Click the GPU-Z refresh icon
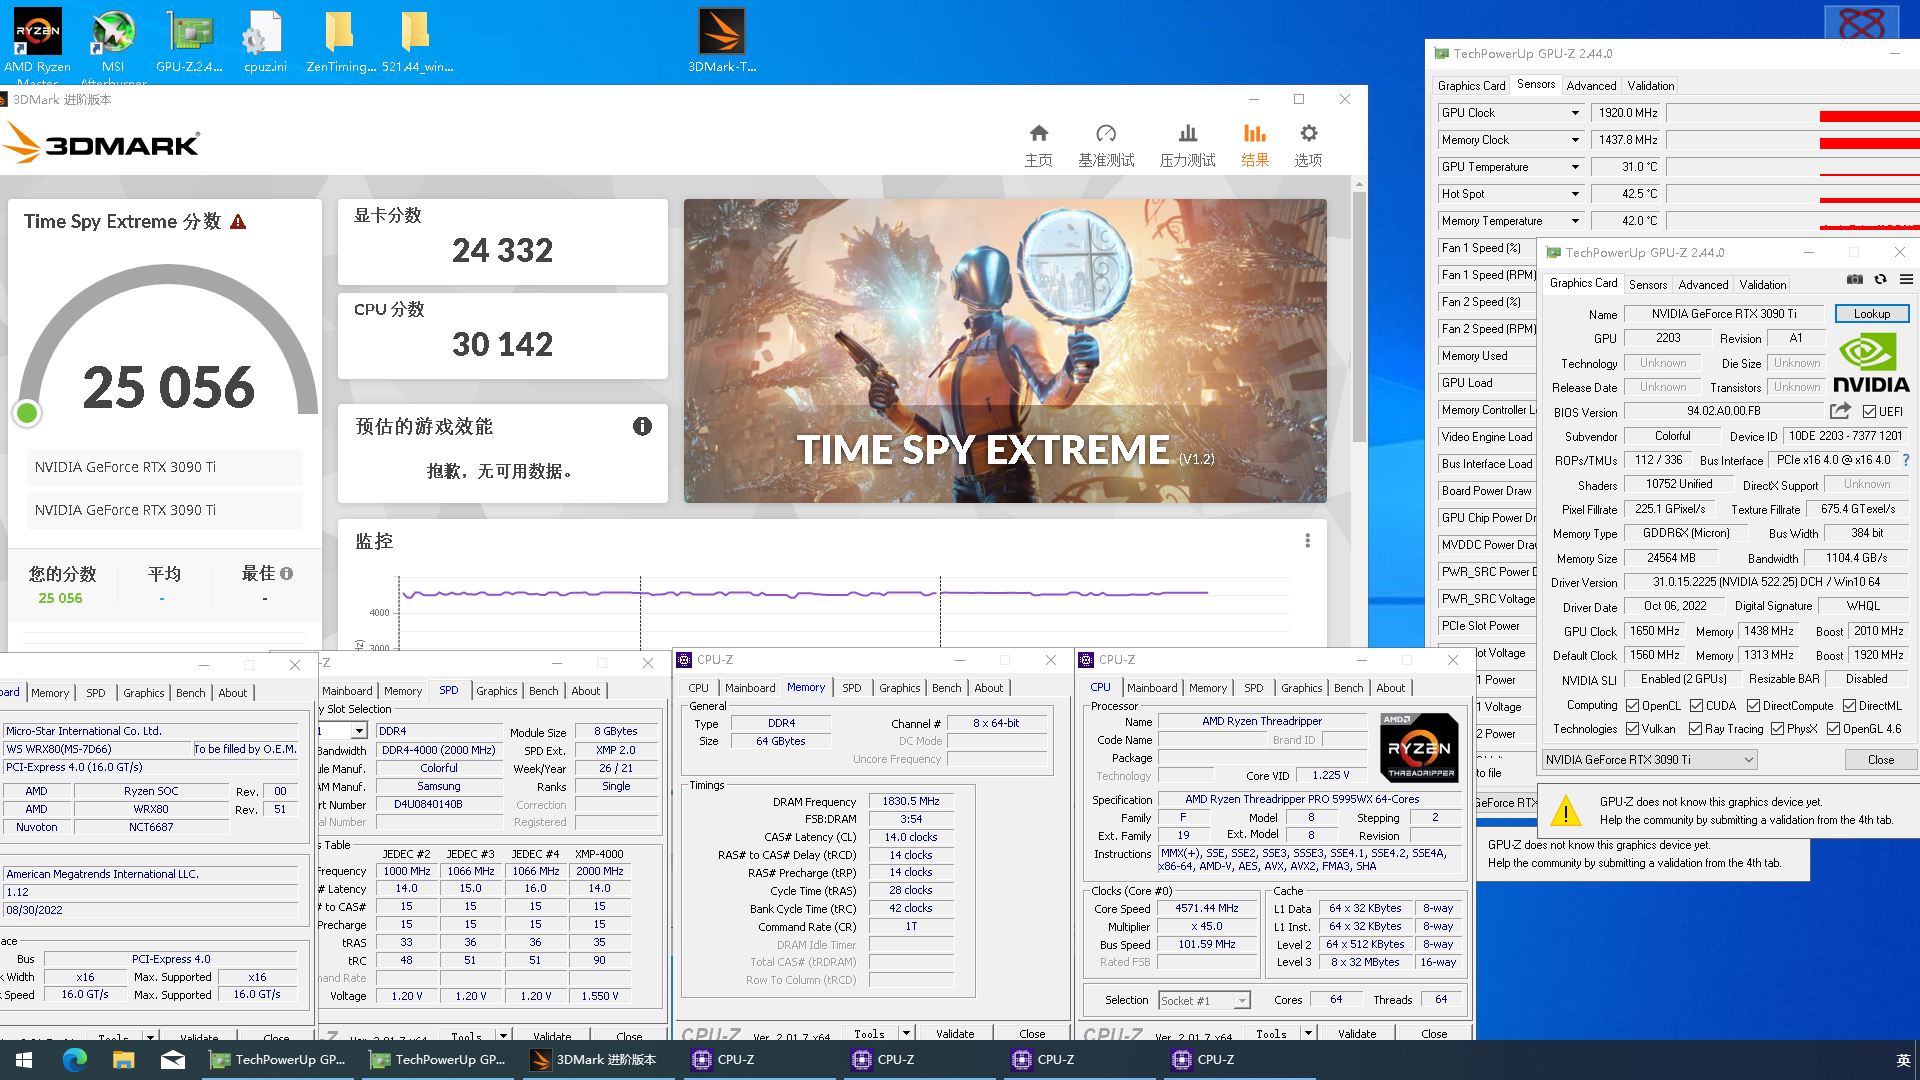Viewport: 1920px width, 1080px height. (1880, 279)
